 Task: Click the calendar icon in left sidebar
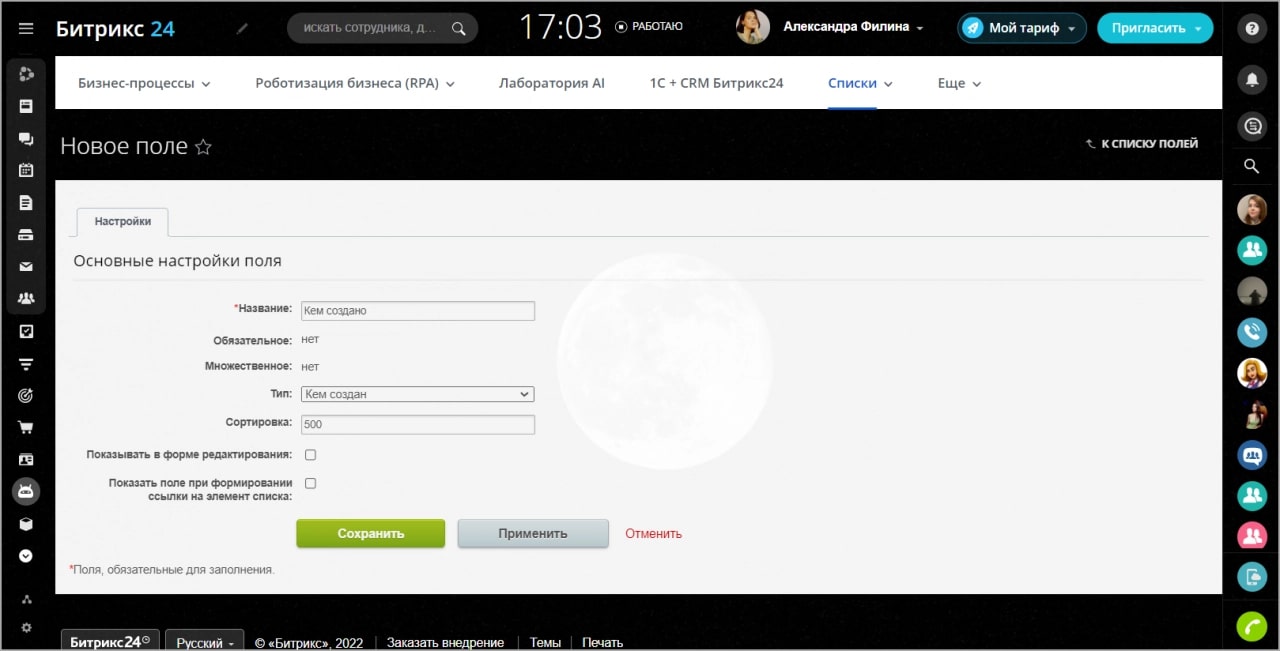click(26, 170)
